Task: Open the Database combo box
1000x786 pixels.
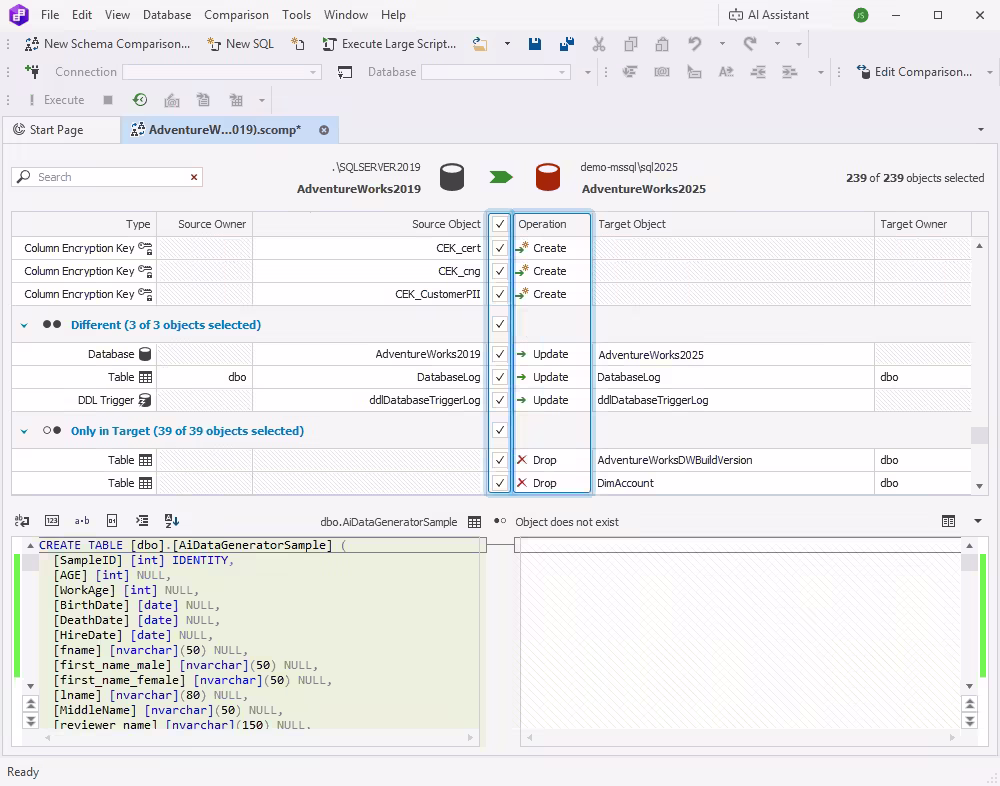Action: [x=496, y=72]
